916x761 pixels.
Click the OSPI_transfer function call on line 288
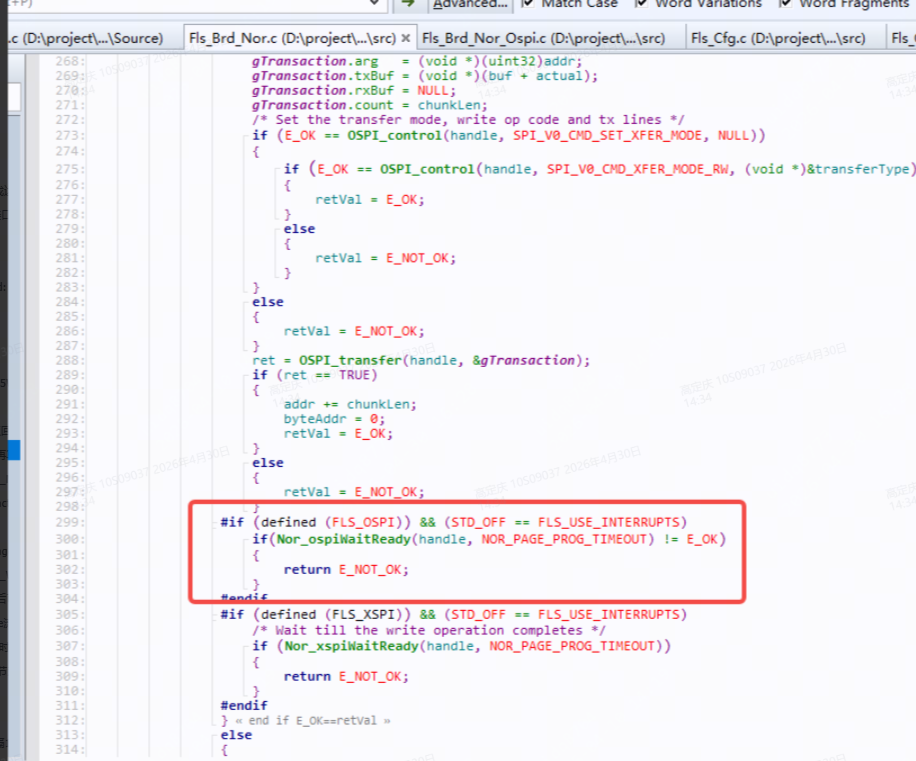click(x=350, y=360)
